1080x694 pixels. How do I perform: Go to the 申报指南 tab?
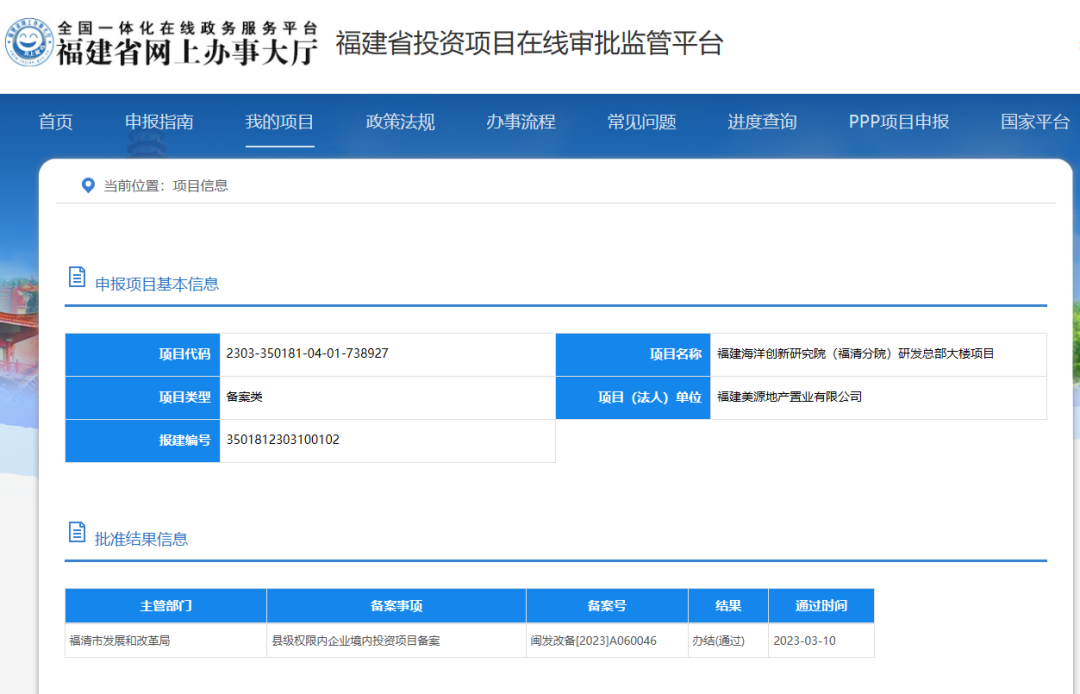(159, 122)
